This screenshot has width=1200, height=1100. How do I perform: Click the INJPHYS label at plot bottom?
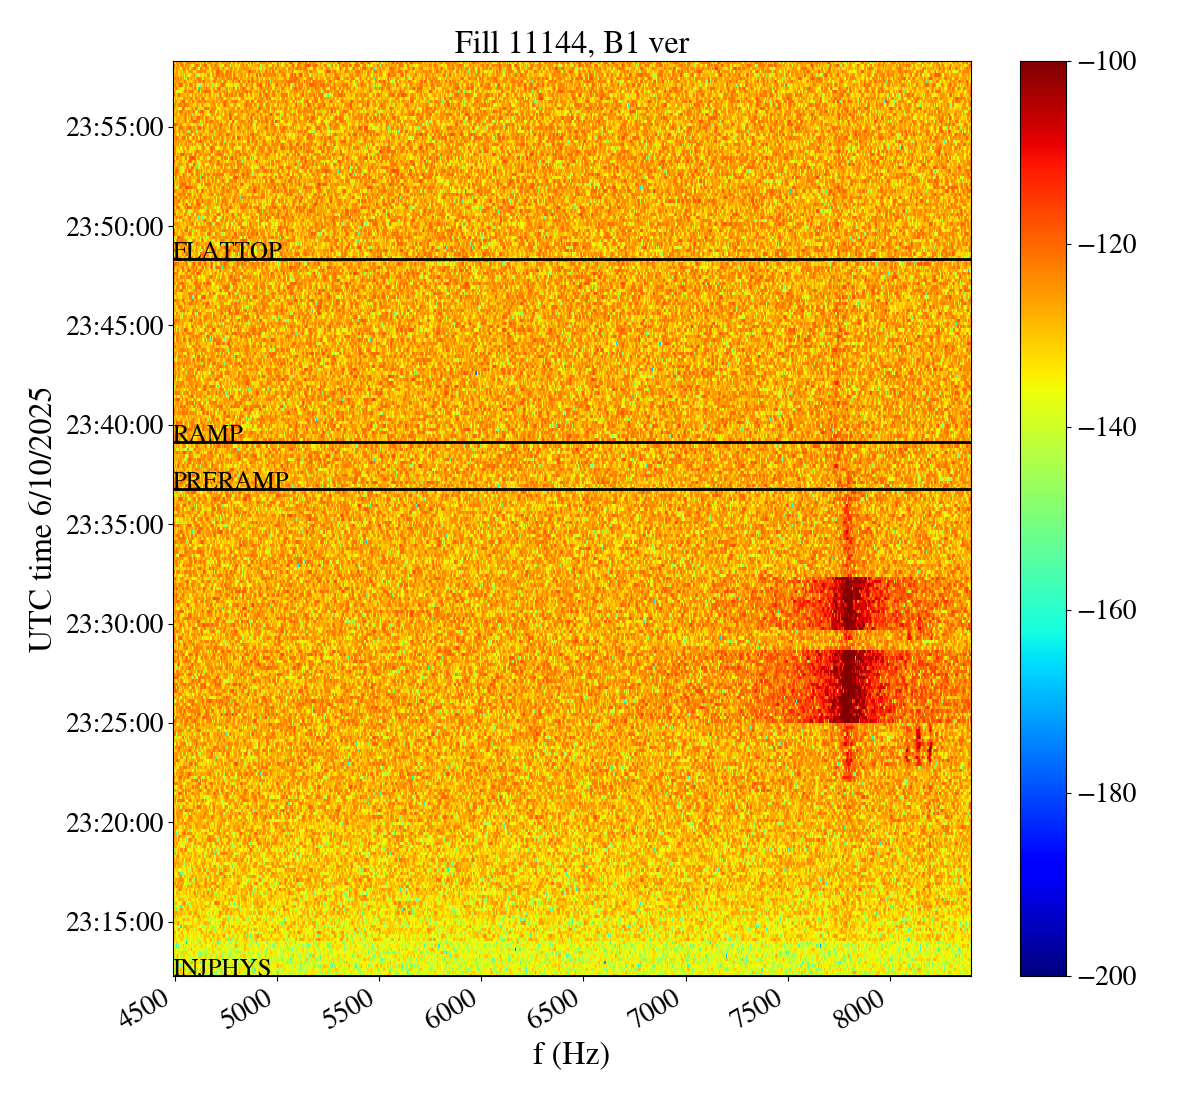click(x=222, y=967)
